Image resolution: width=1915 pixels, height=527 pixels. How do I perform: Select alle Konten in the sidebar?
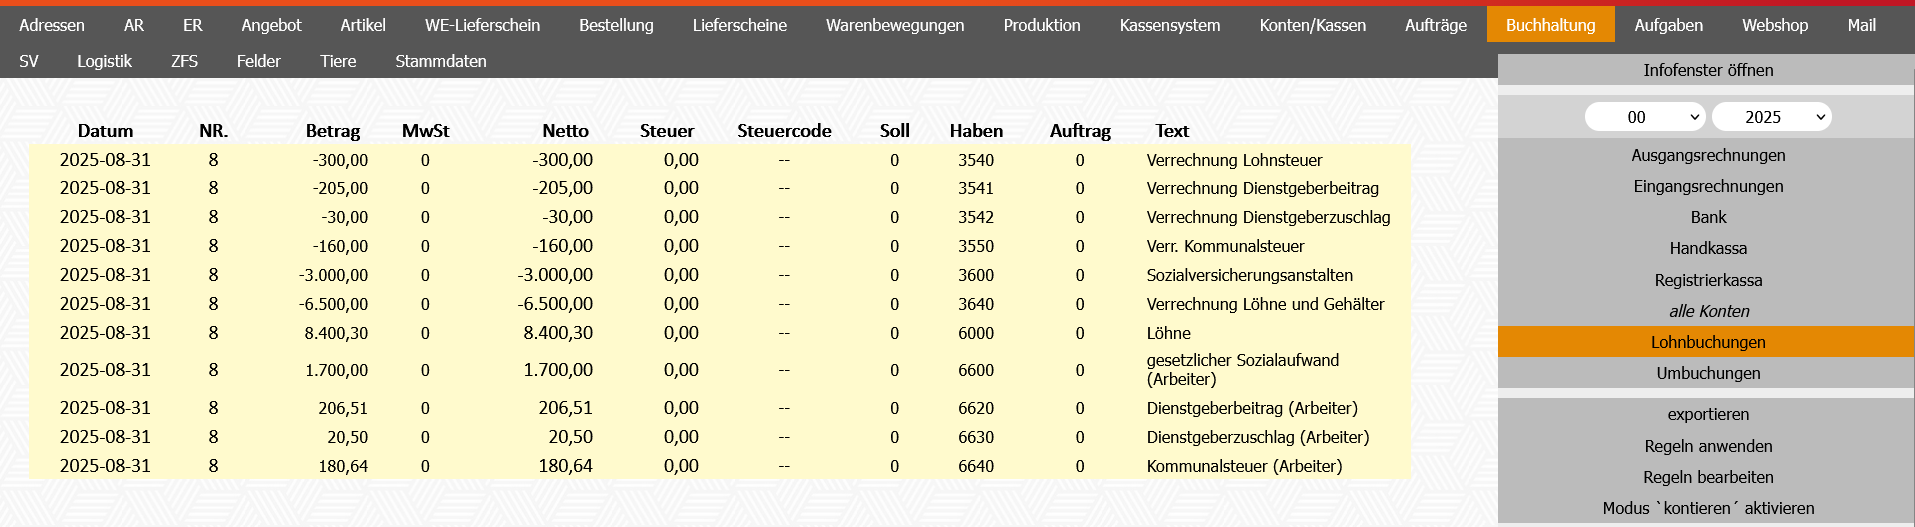pos(1707,311)
